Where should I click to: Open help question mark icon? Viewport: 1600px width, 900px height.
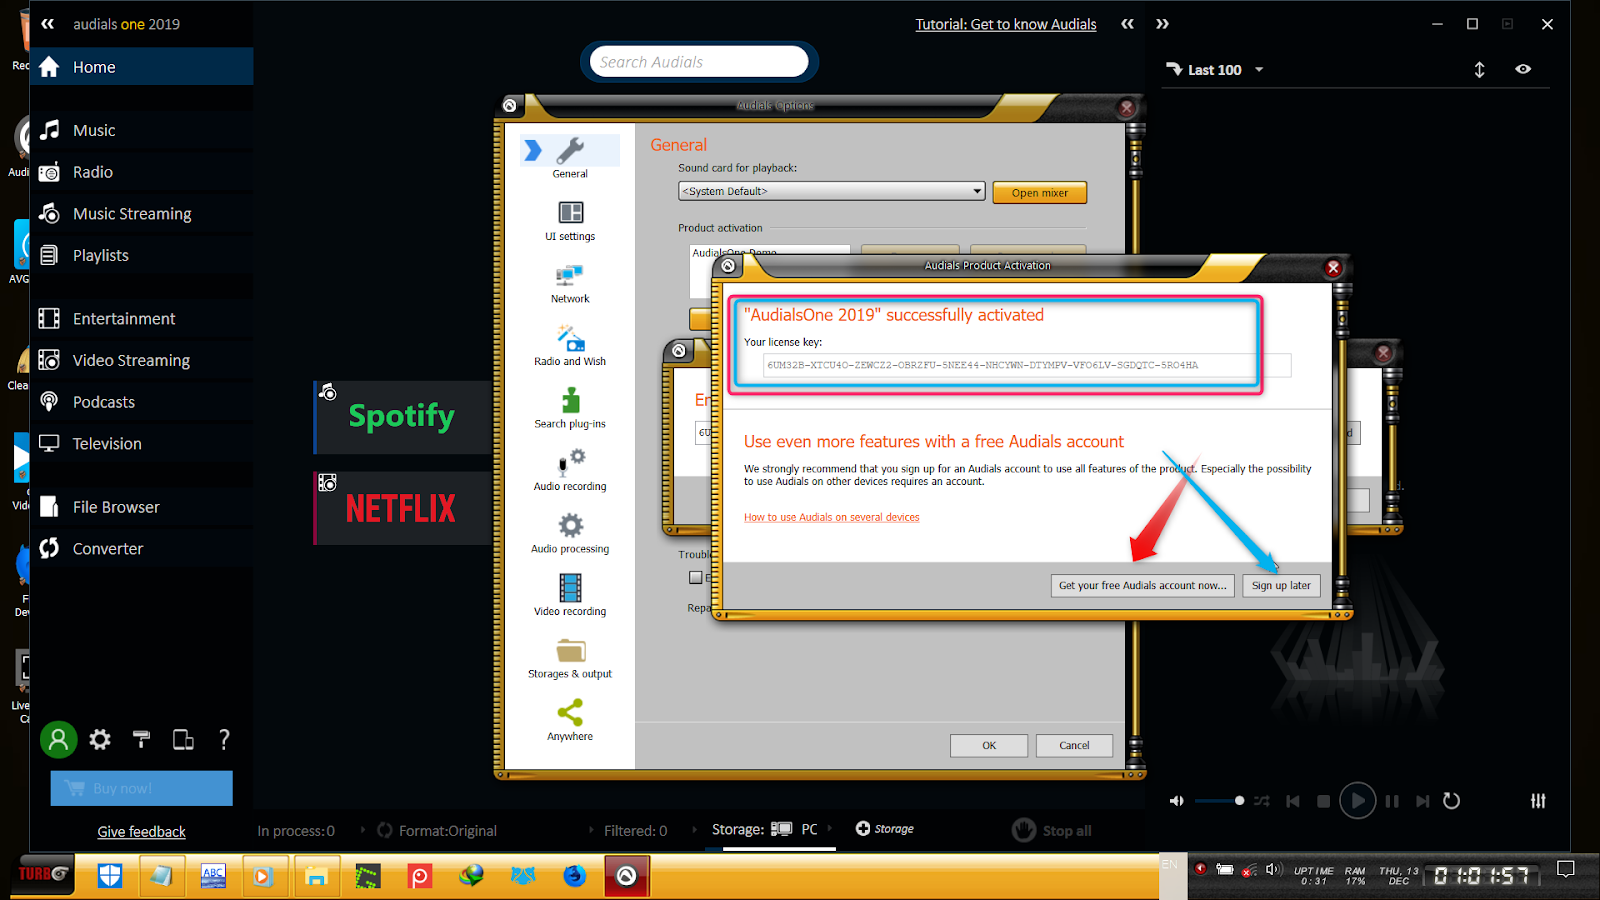pyautogui.click(x=224, y=739)
